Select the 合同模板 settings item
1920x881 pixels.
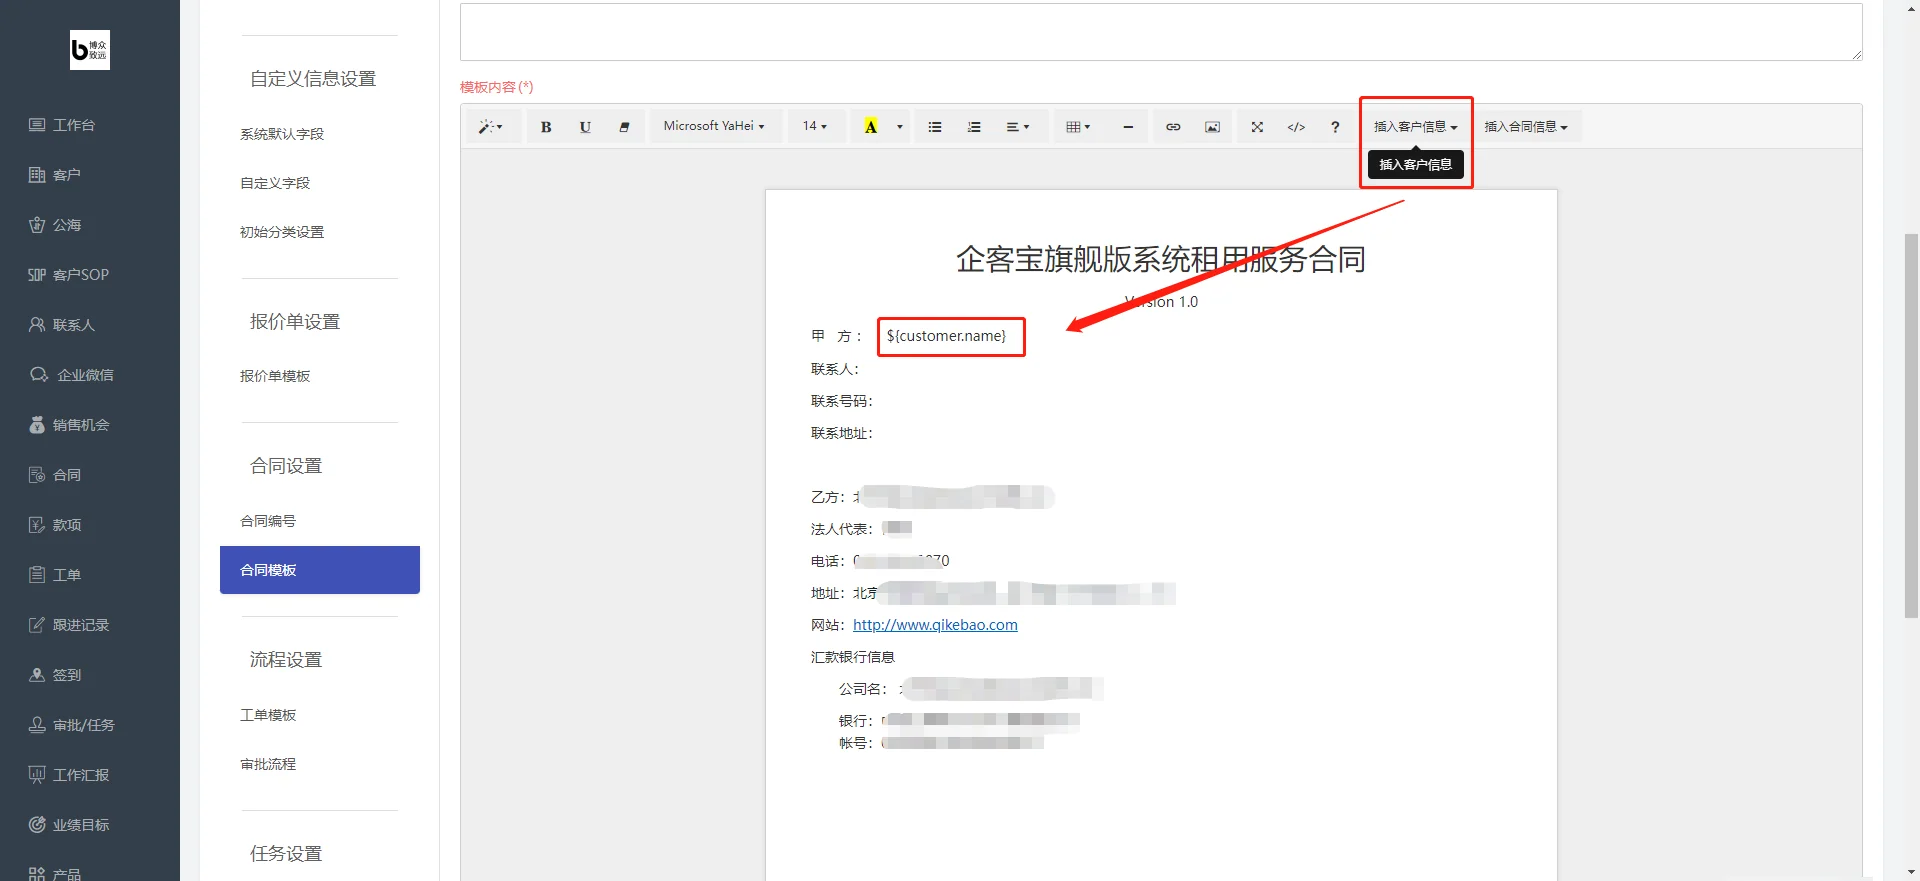coord(320,570)
